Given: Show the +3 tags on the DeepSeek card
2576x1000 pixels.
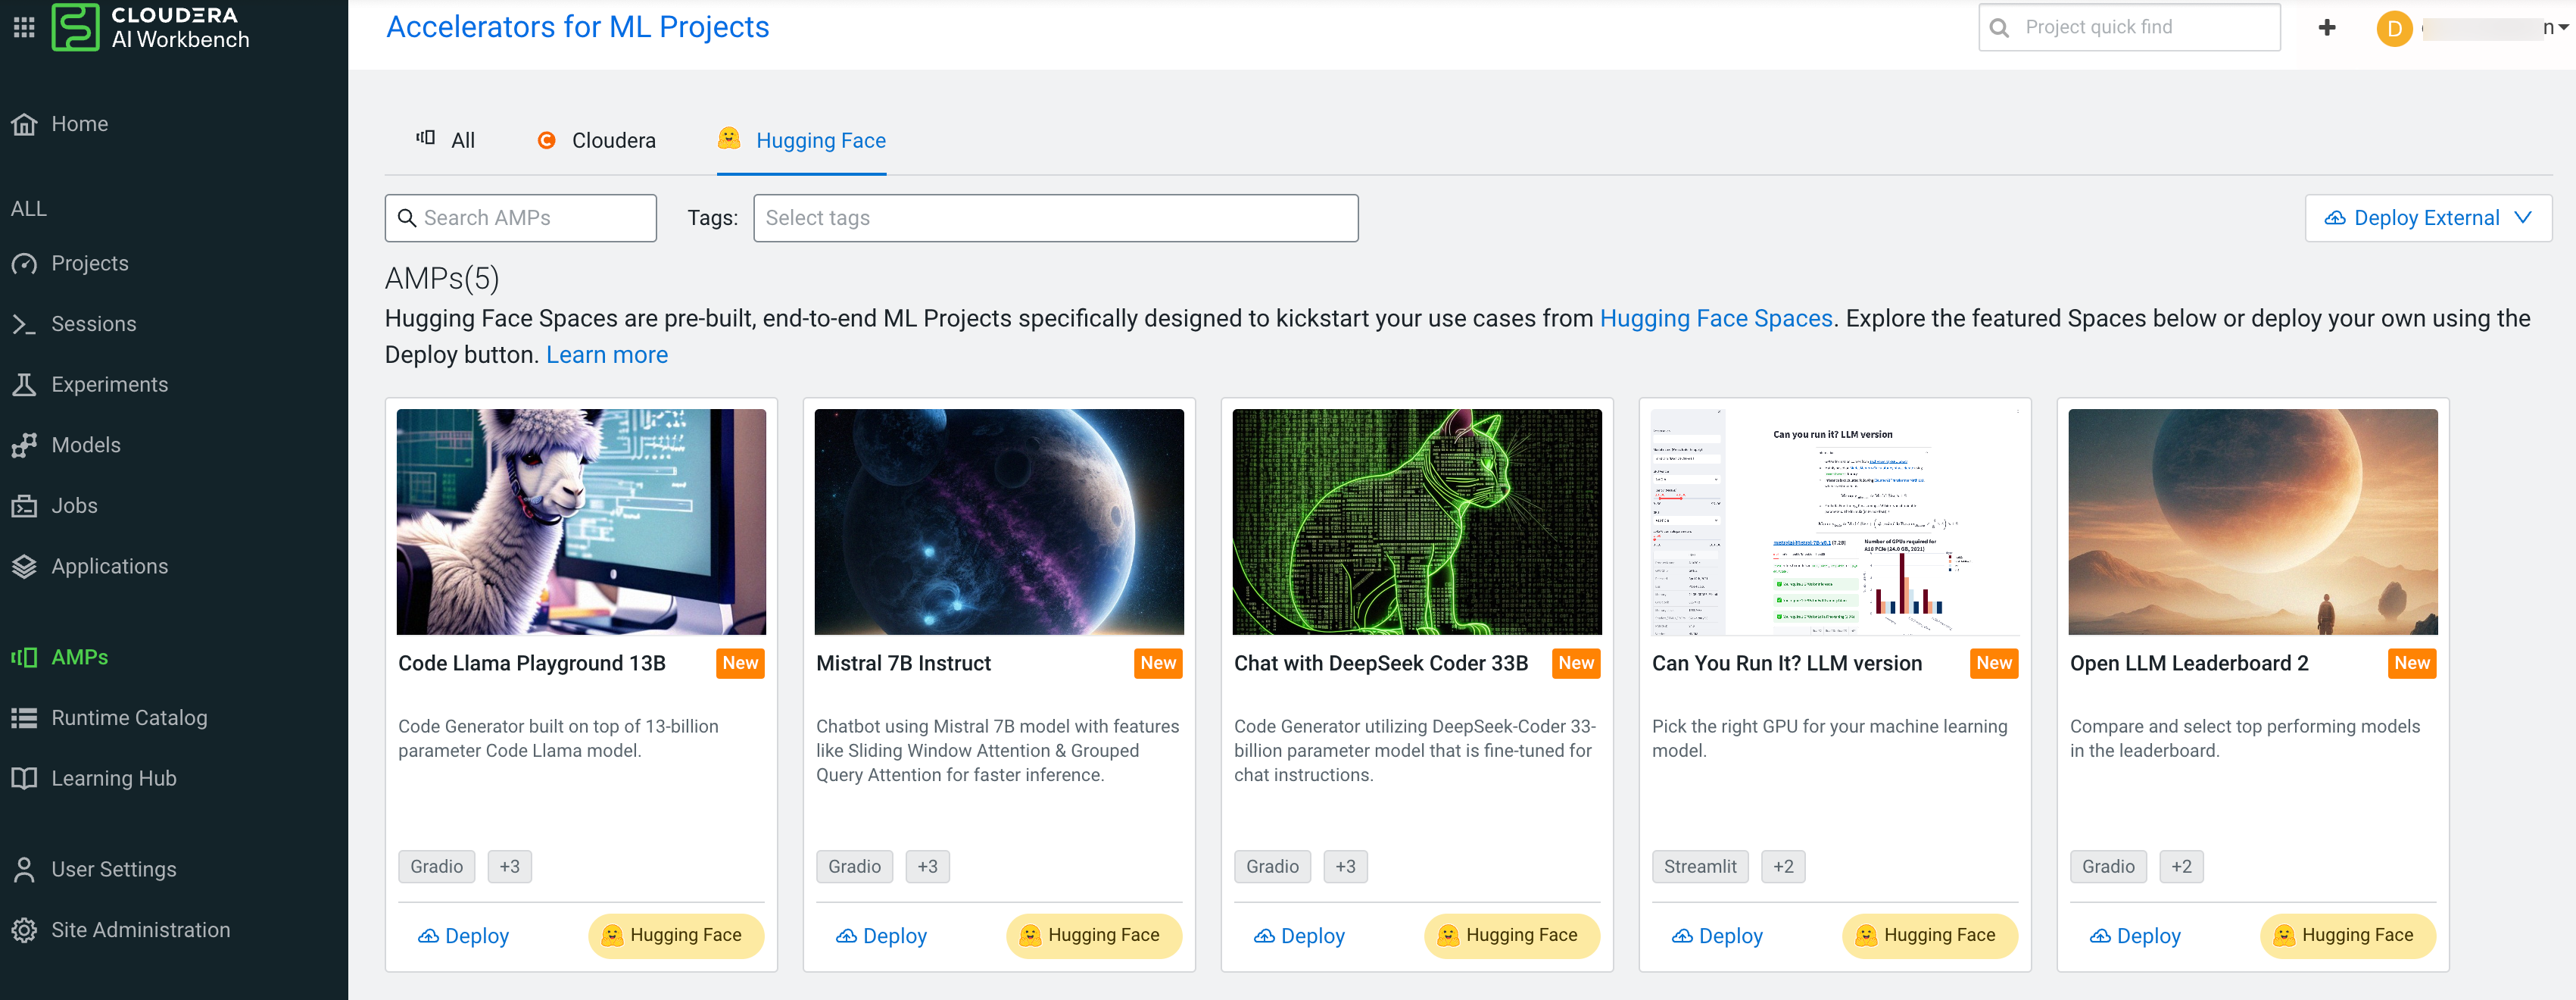Looking at the screenshot, I should [x=1345, y=866].
